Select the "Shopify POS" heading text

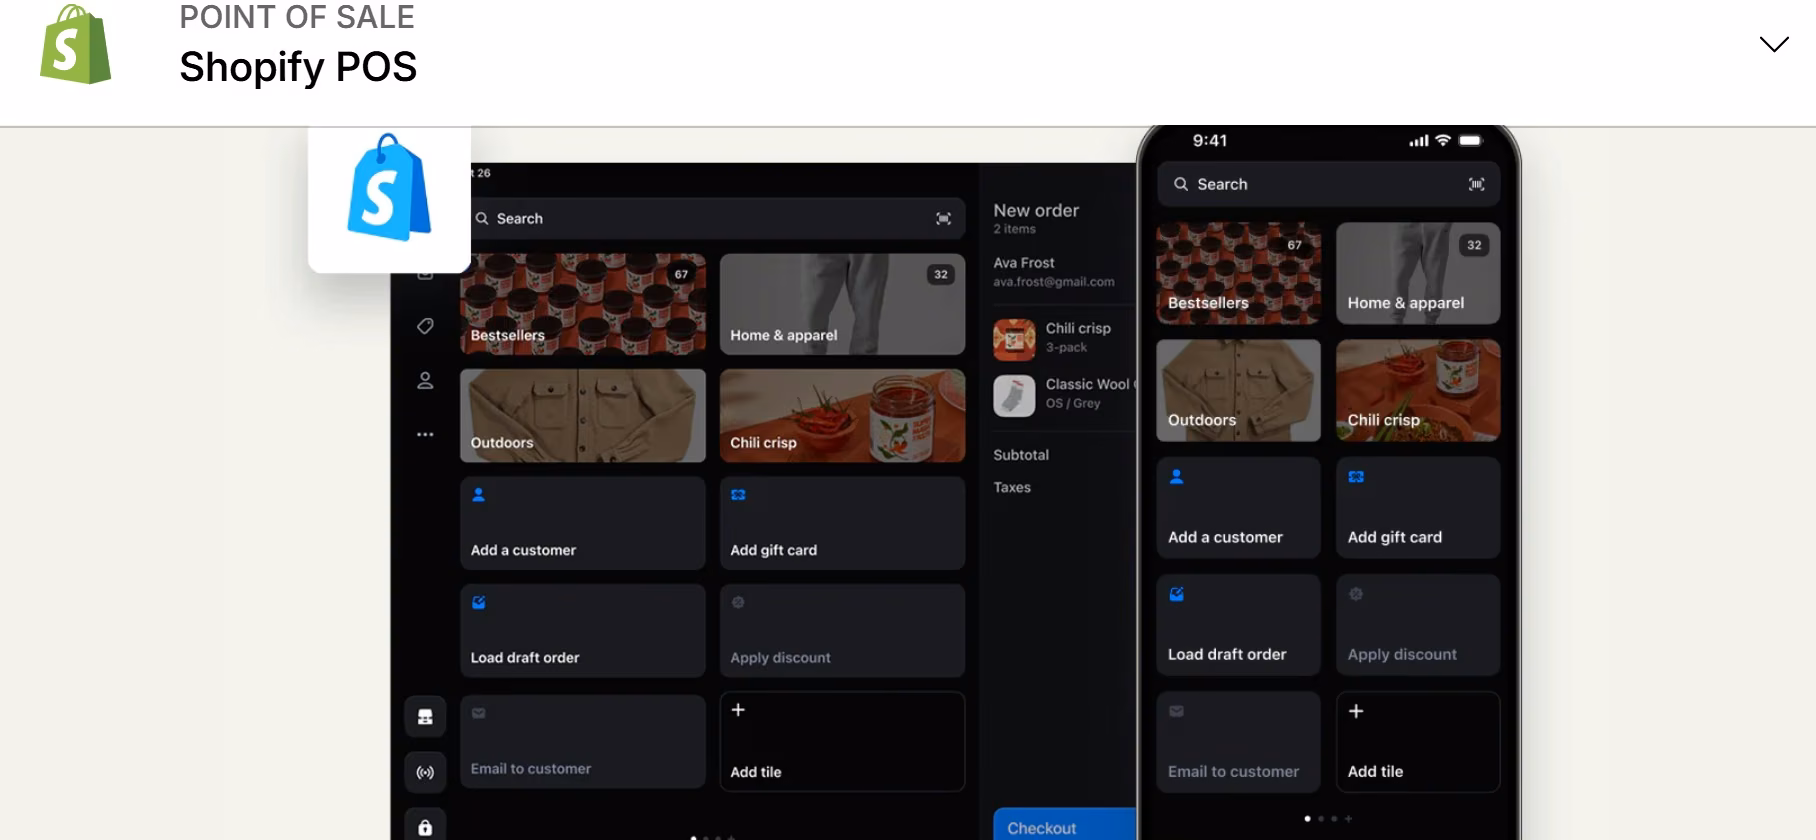pos(298,67)
